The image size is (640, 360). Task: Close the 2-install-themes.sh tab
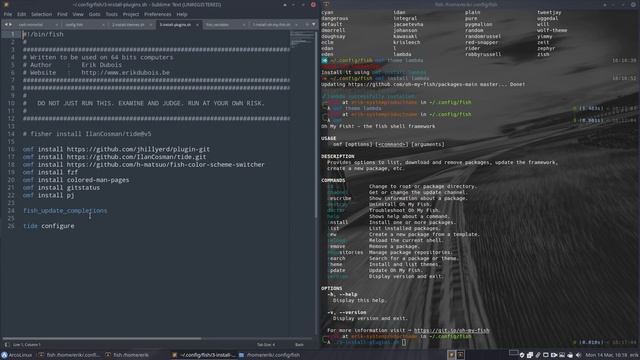click(x=151, y=25)
